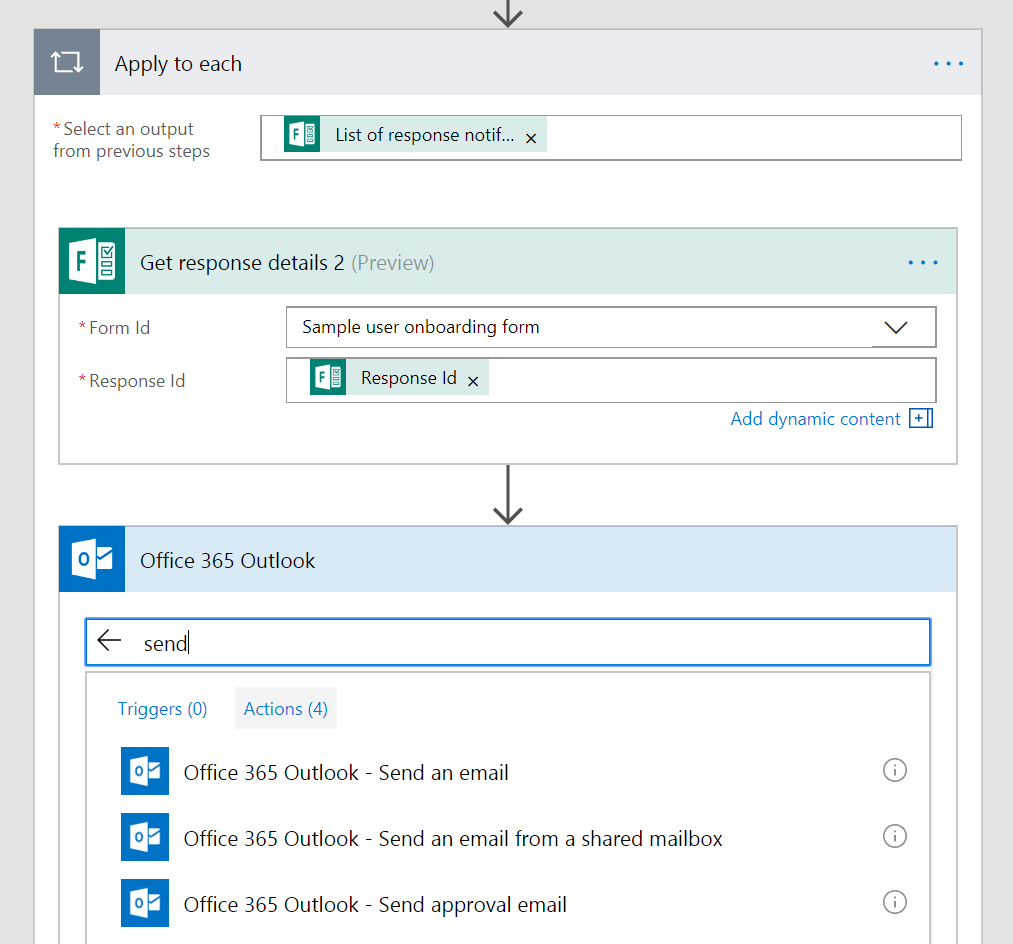Choose Send an email from a shared mailbox
The height and width of the screenshot is (944, 1013).
[x=452, y=838]
